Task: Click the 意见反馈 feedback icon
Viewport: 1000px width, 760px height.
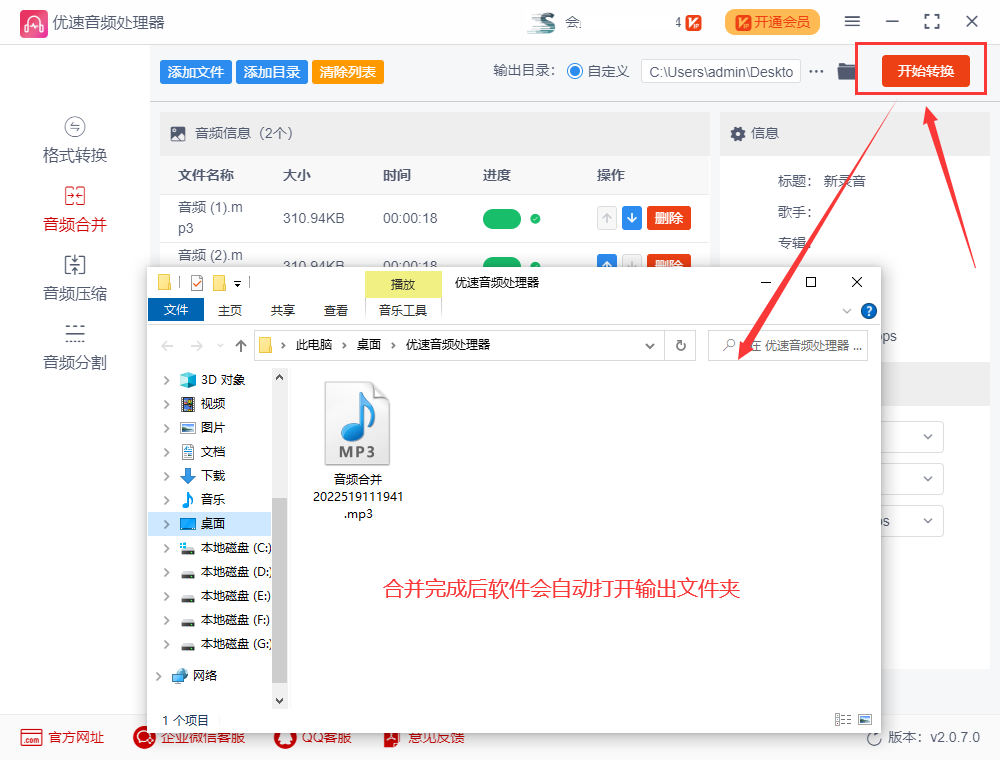Action: [x=389, y=737]
